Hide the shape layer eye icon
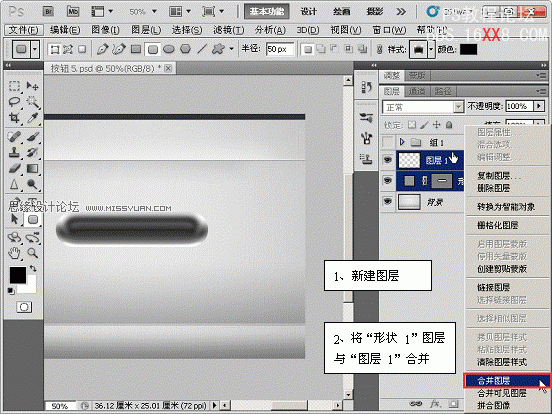This screenshot has height=414, width=552. pos(388,181)
